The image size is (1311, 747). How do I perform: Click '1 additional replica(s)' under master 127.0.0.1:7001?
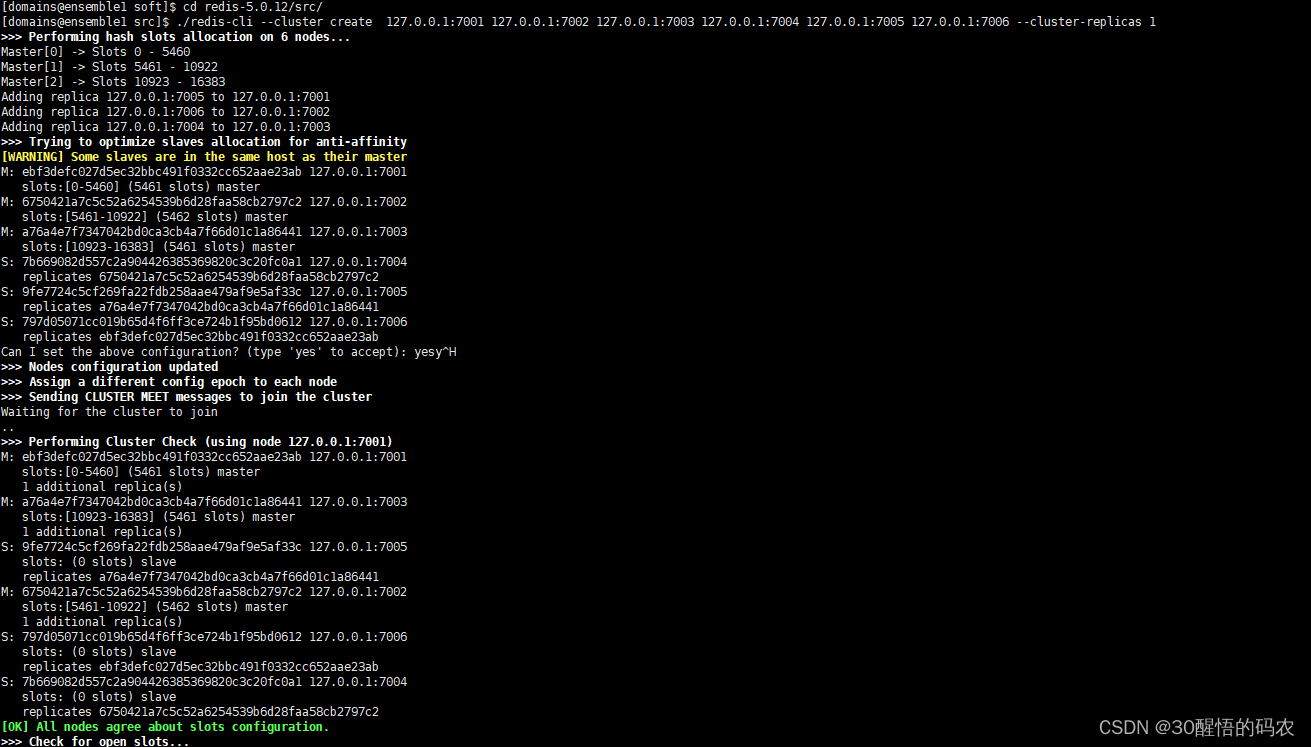[103, 487]
